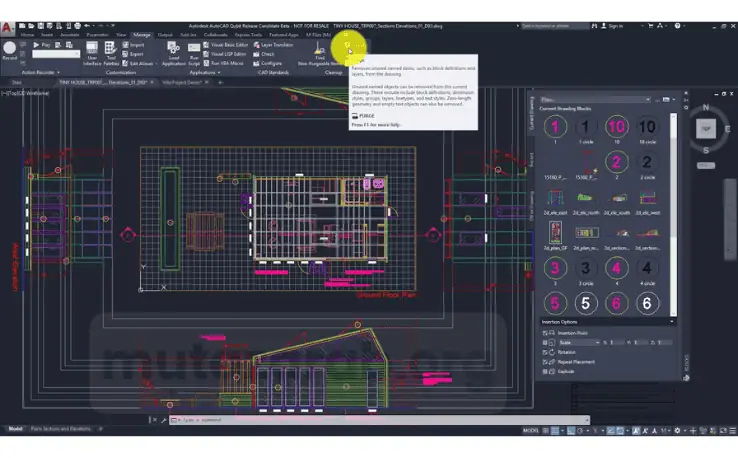This screenshot has width=738, height=458.
Task: Click the Record action button
Action: click(x=9, y=50)
